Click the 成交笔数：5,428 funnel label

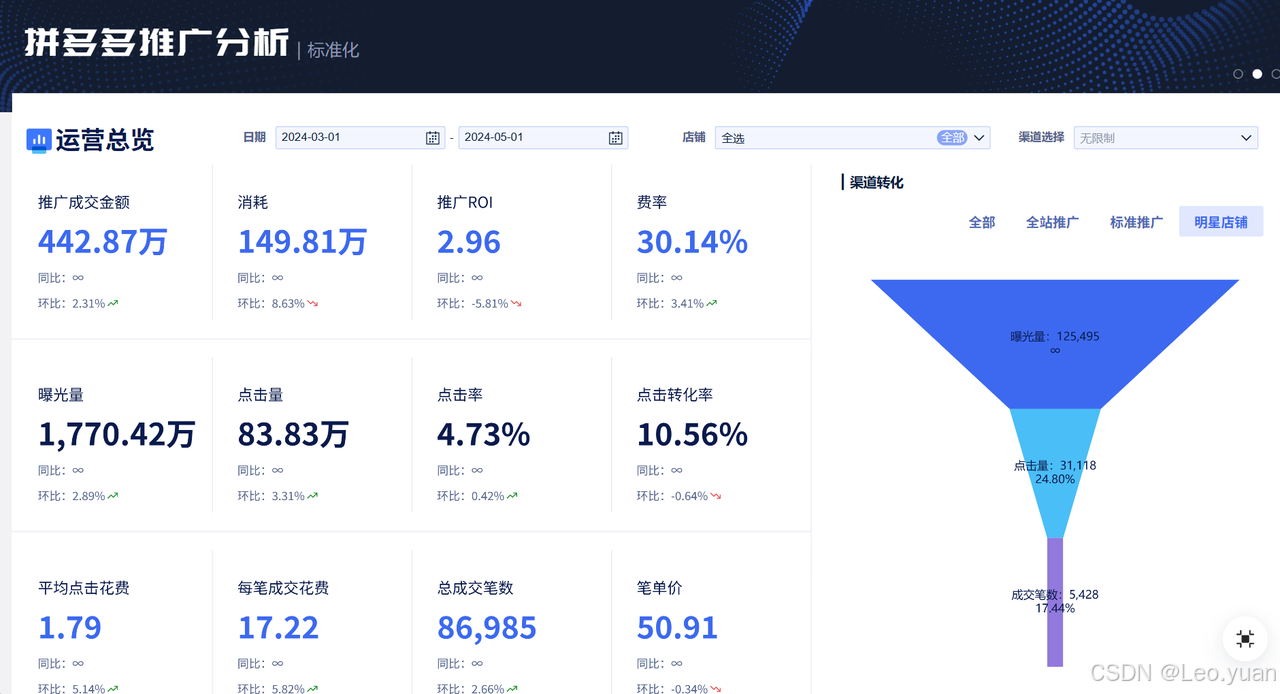coord(1055,594)
